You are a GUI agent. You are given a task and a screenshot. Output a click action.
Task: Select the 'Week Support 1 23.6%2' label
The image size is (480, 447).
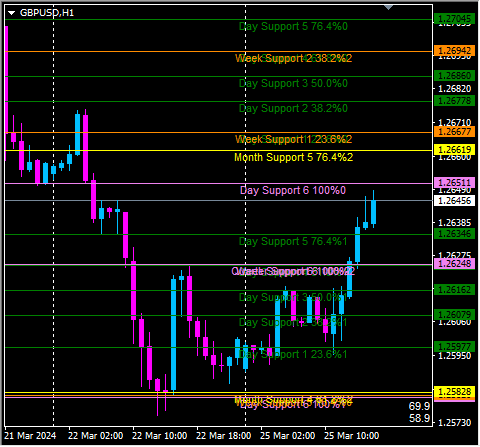[293, 139]
